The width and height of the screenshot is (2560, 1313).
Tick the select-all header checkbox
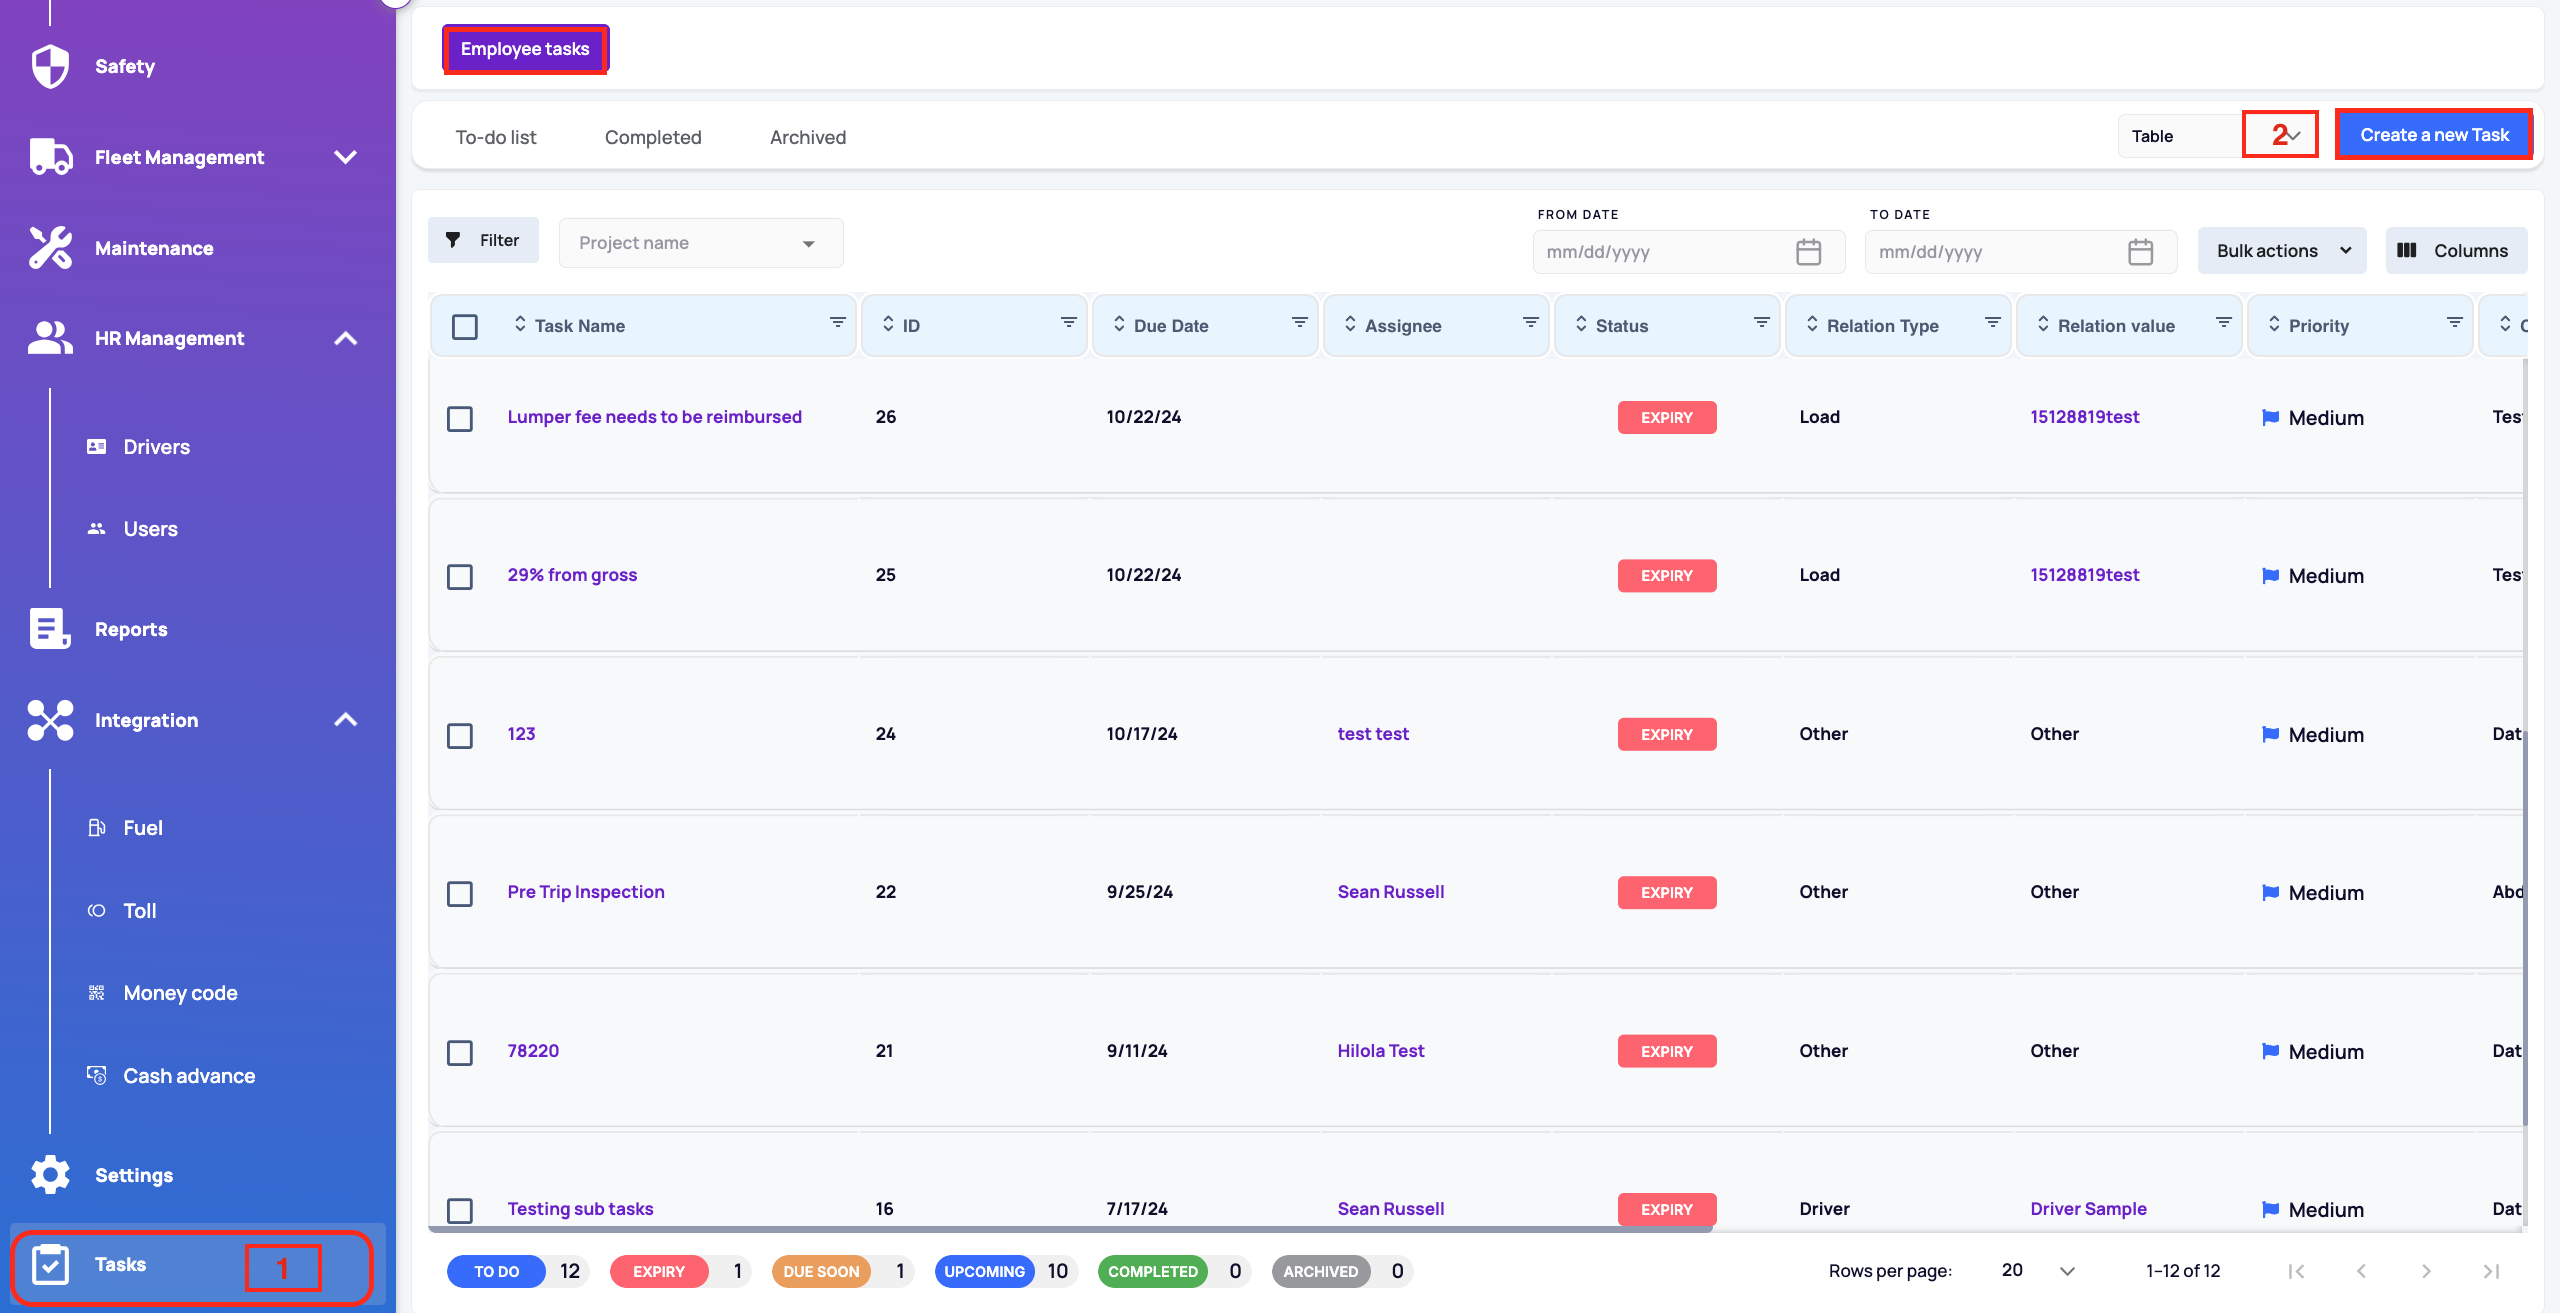pyautogui.click(x=464, y=327)
